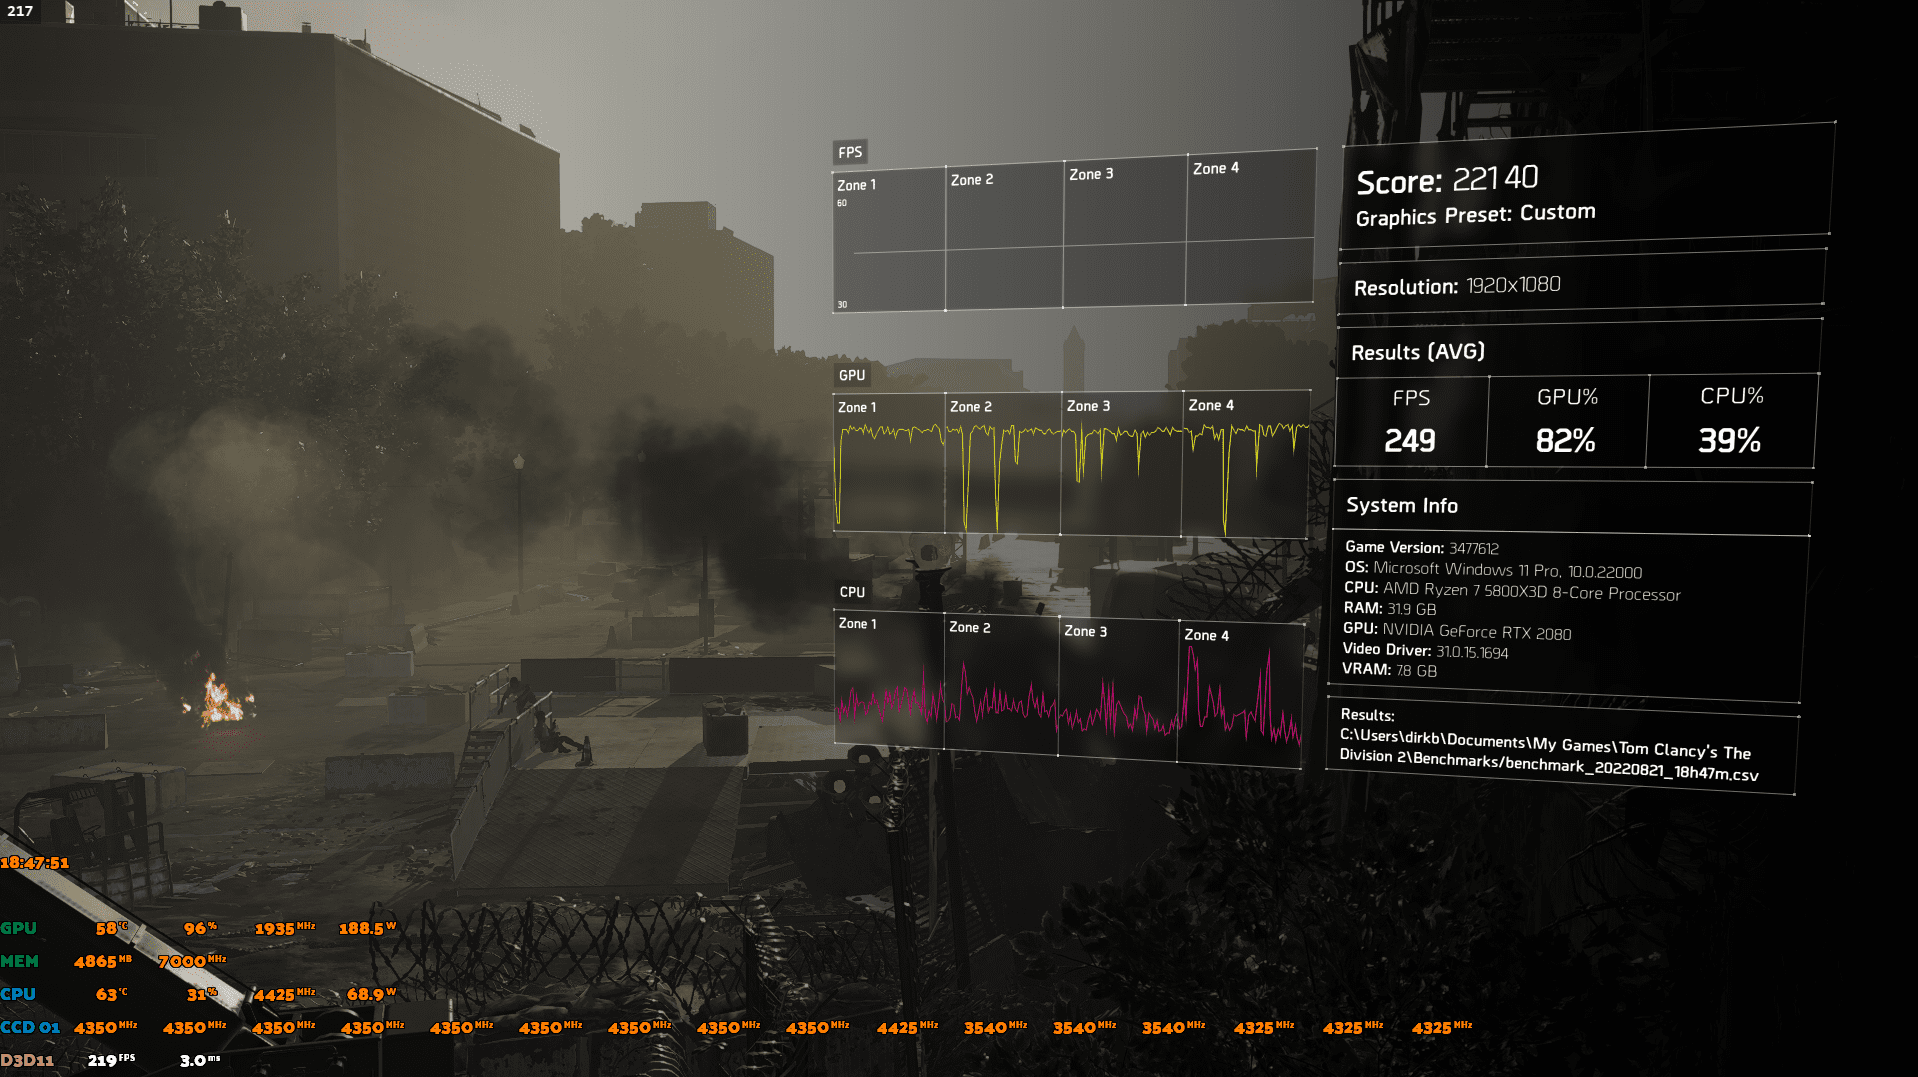The height and width of the screenshot is (1077, 1918).
Task: Click the 18:47:51 overlay clock
Action: point(35,862)
